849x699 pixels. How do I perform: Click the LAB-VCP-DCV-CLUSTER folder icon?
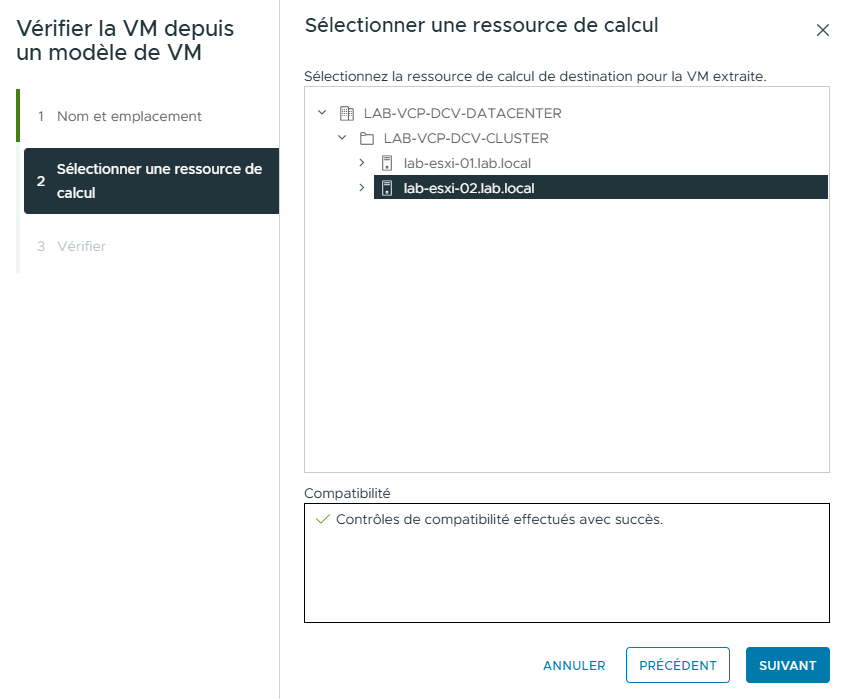pyautogui.click(x=365, y=138)
